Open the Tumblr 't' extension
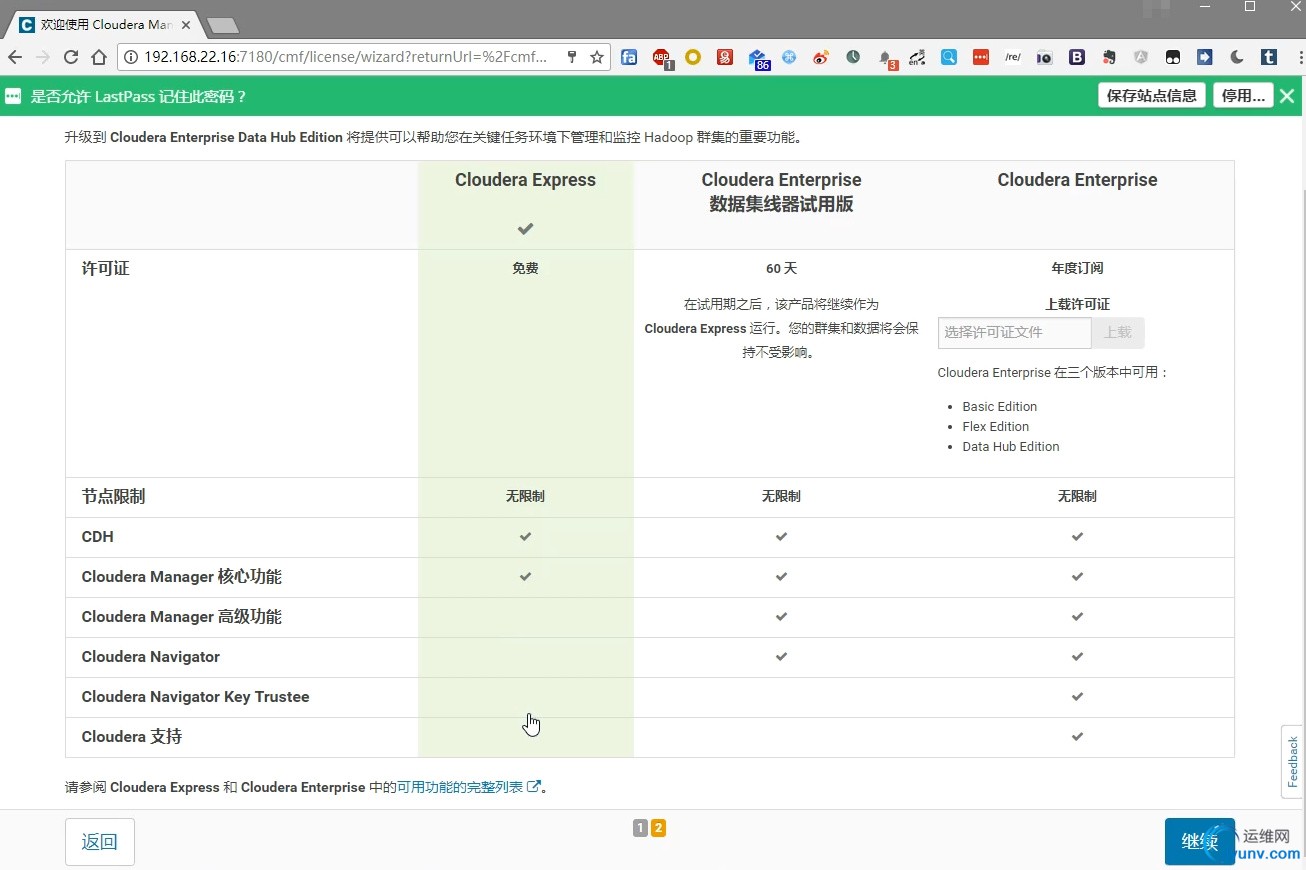 click(1268, 57)
